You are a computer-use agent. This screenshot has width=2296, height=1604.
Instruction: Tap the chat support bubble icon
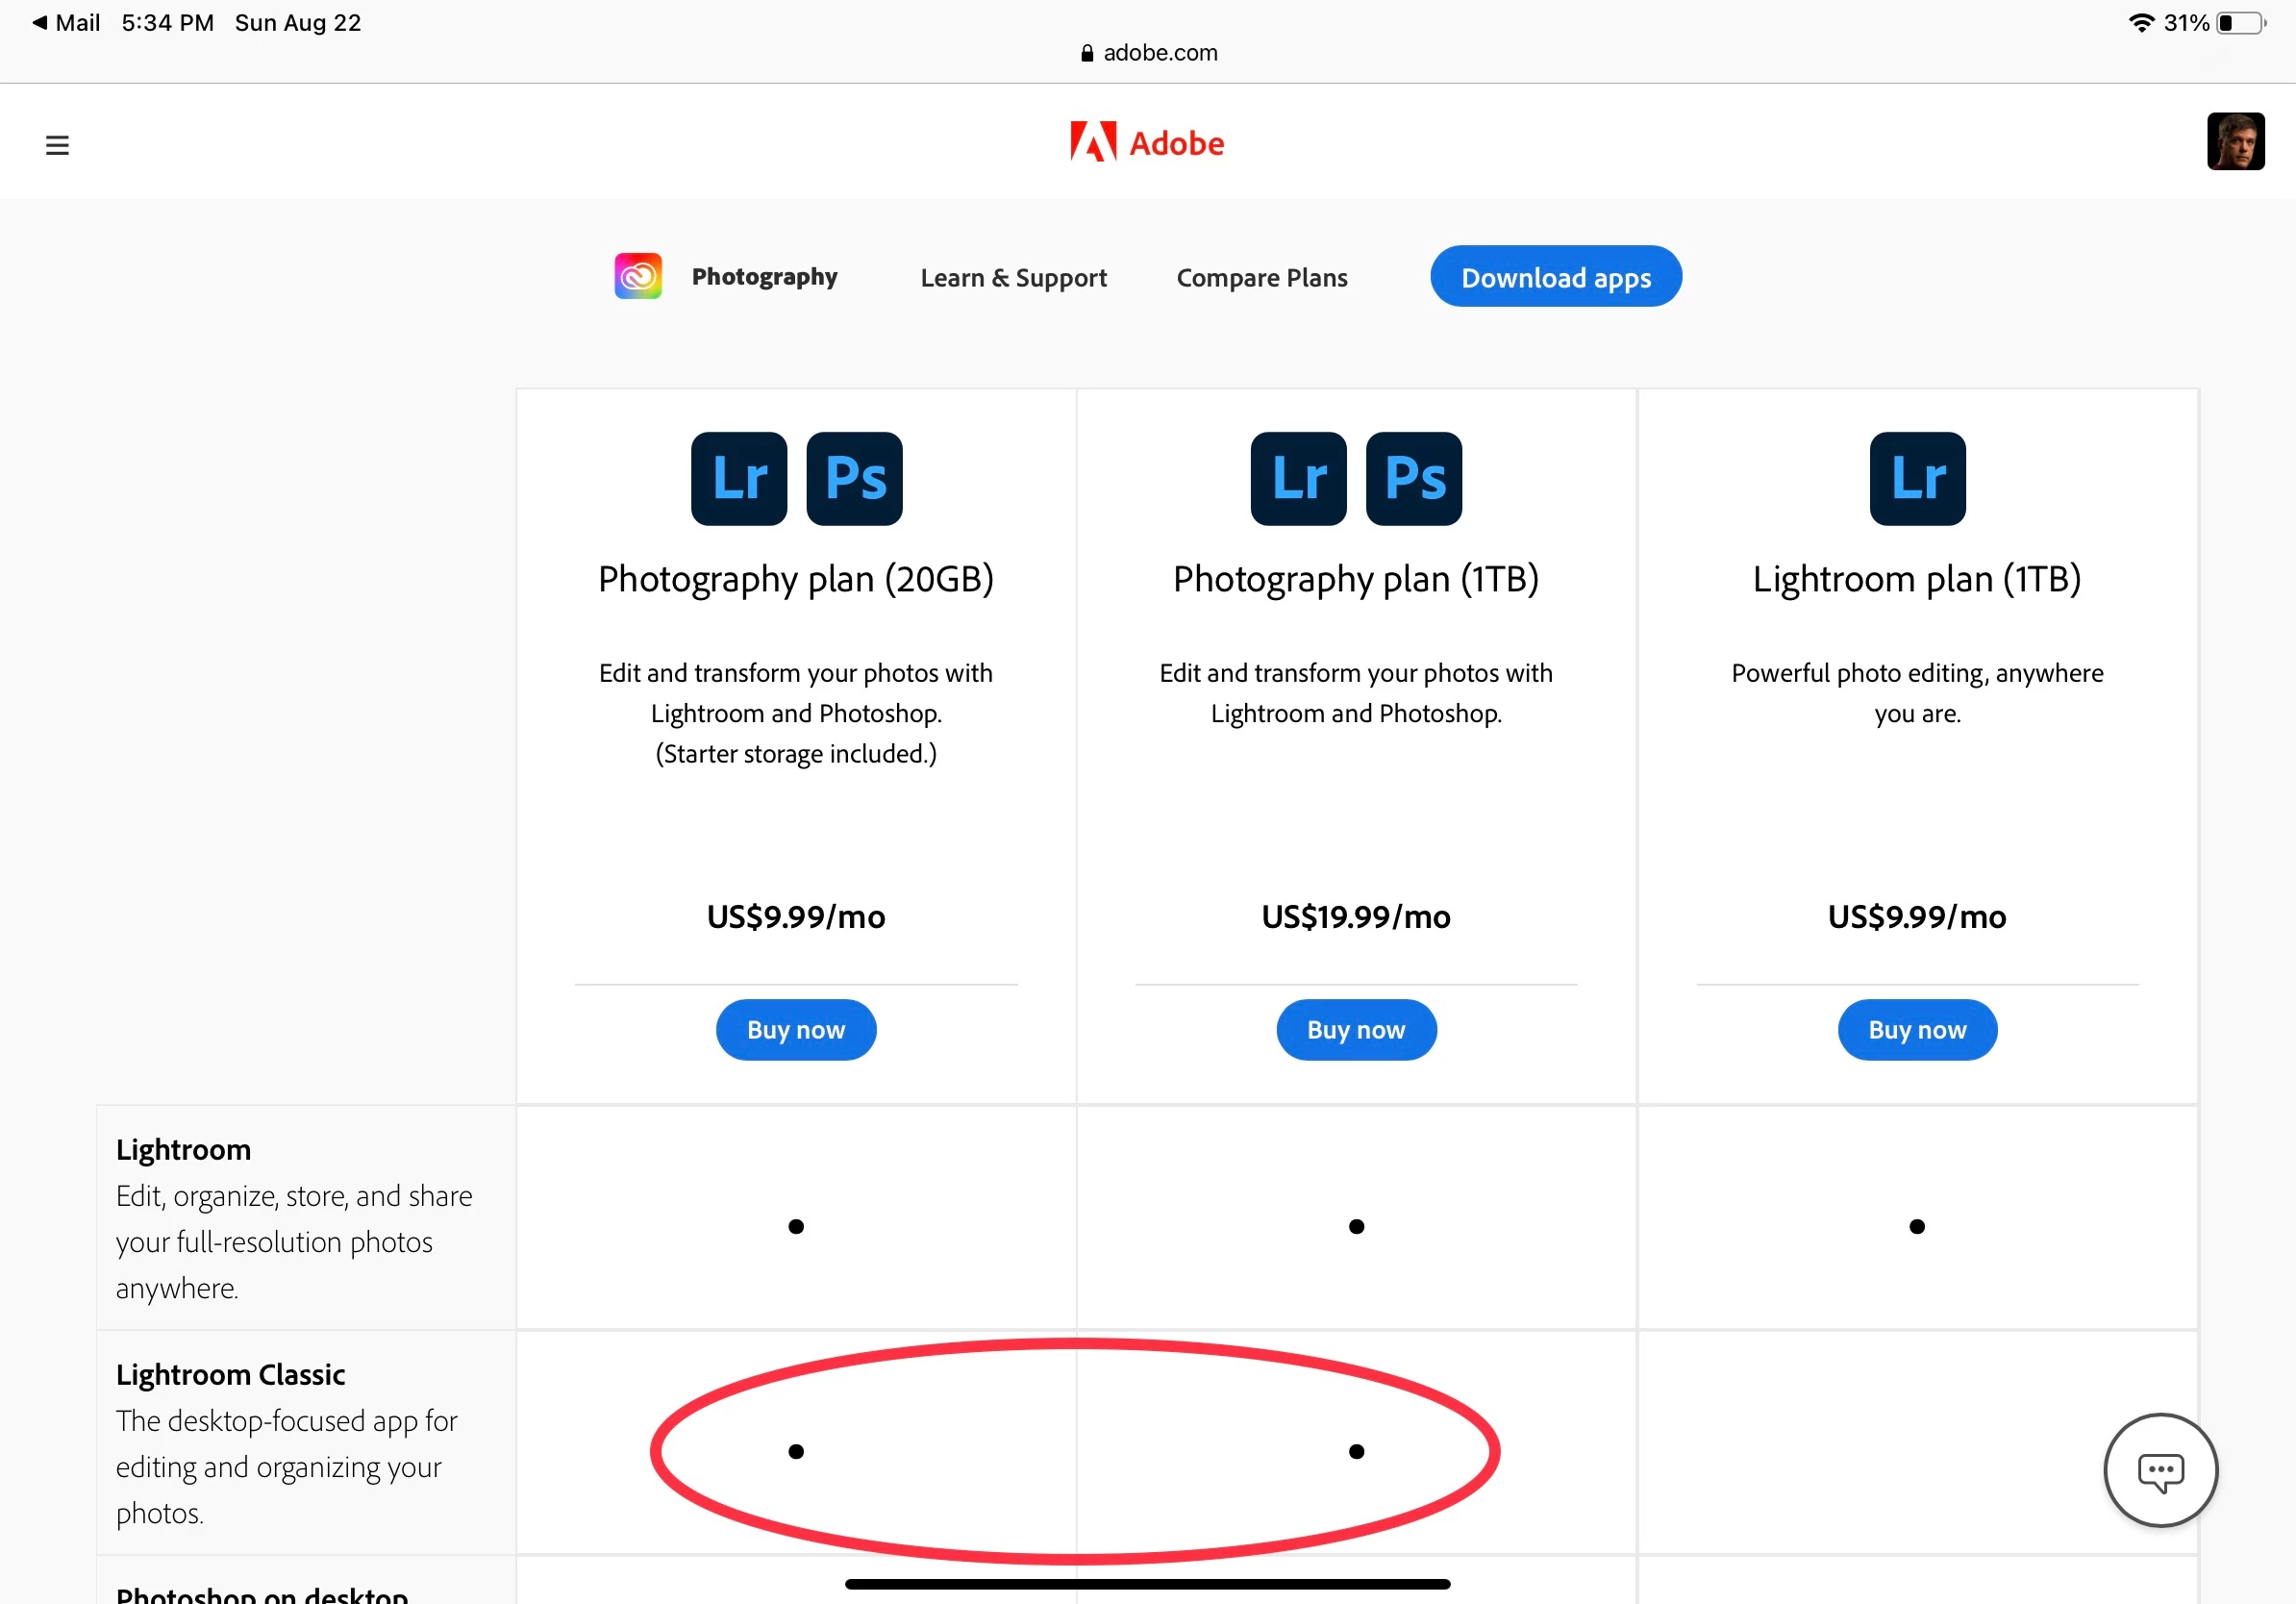2160,1470
